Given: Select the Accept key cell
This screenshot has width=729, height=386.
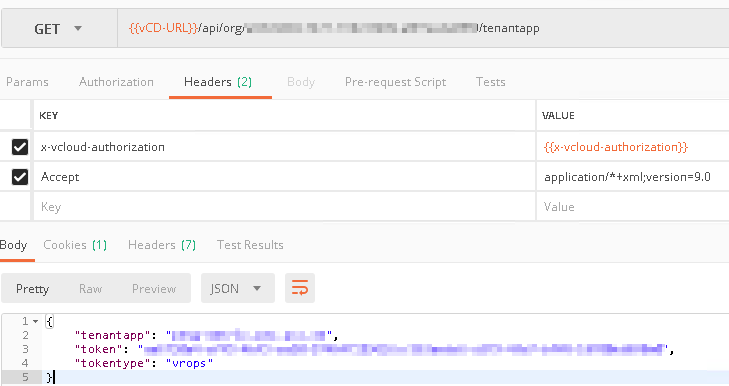Looking at the screenshot, I should click(x=284, y=177).
